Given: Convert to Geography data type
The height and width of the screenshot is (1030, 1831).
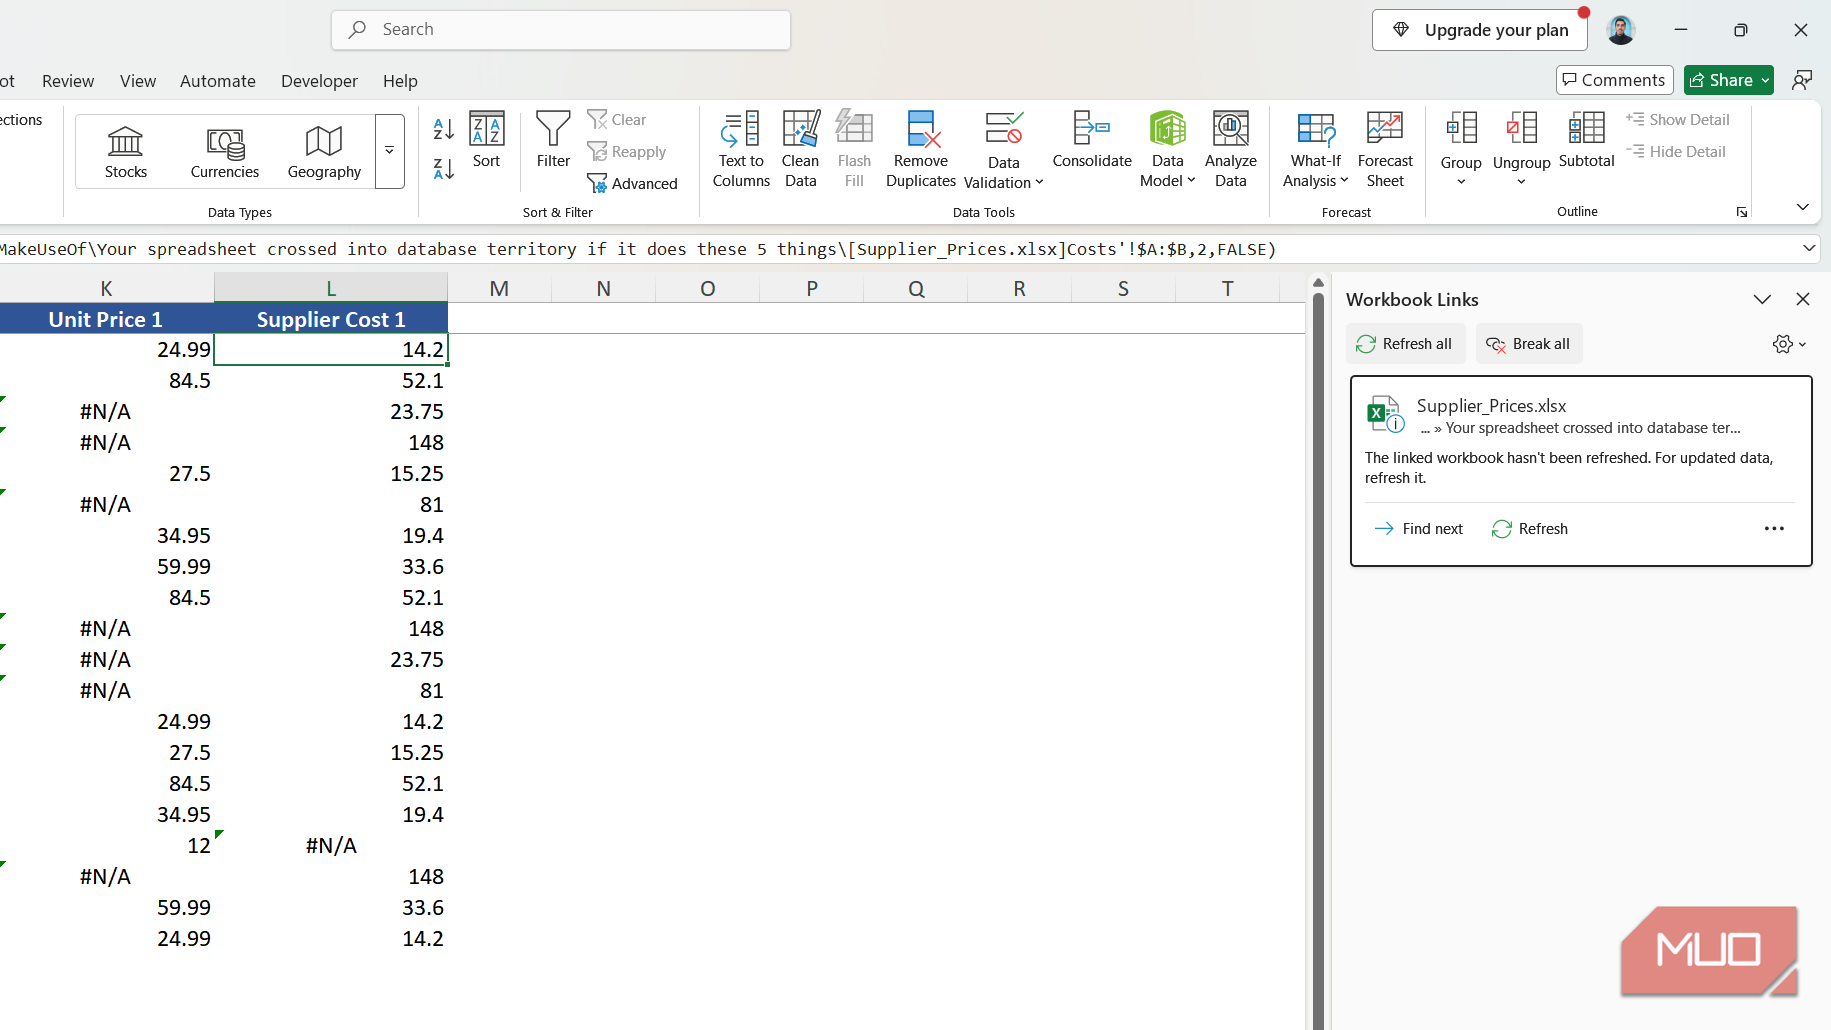Looking at the screenshot, I should click(324, 152).
